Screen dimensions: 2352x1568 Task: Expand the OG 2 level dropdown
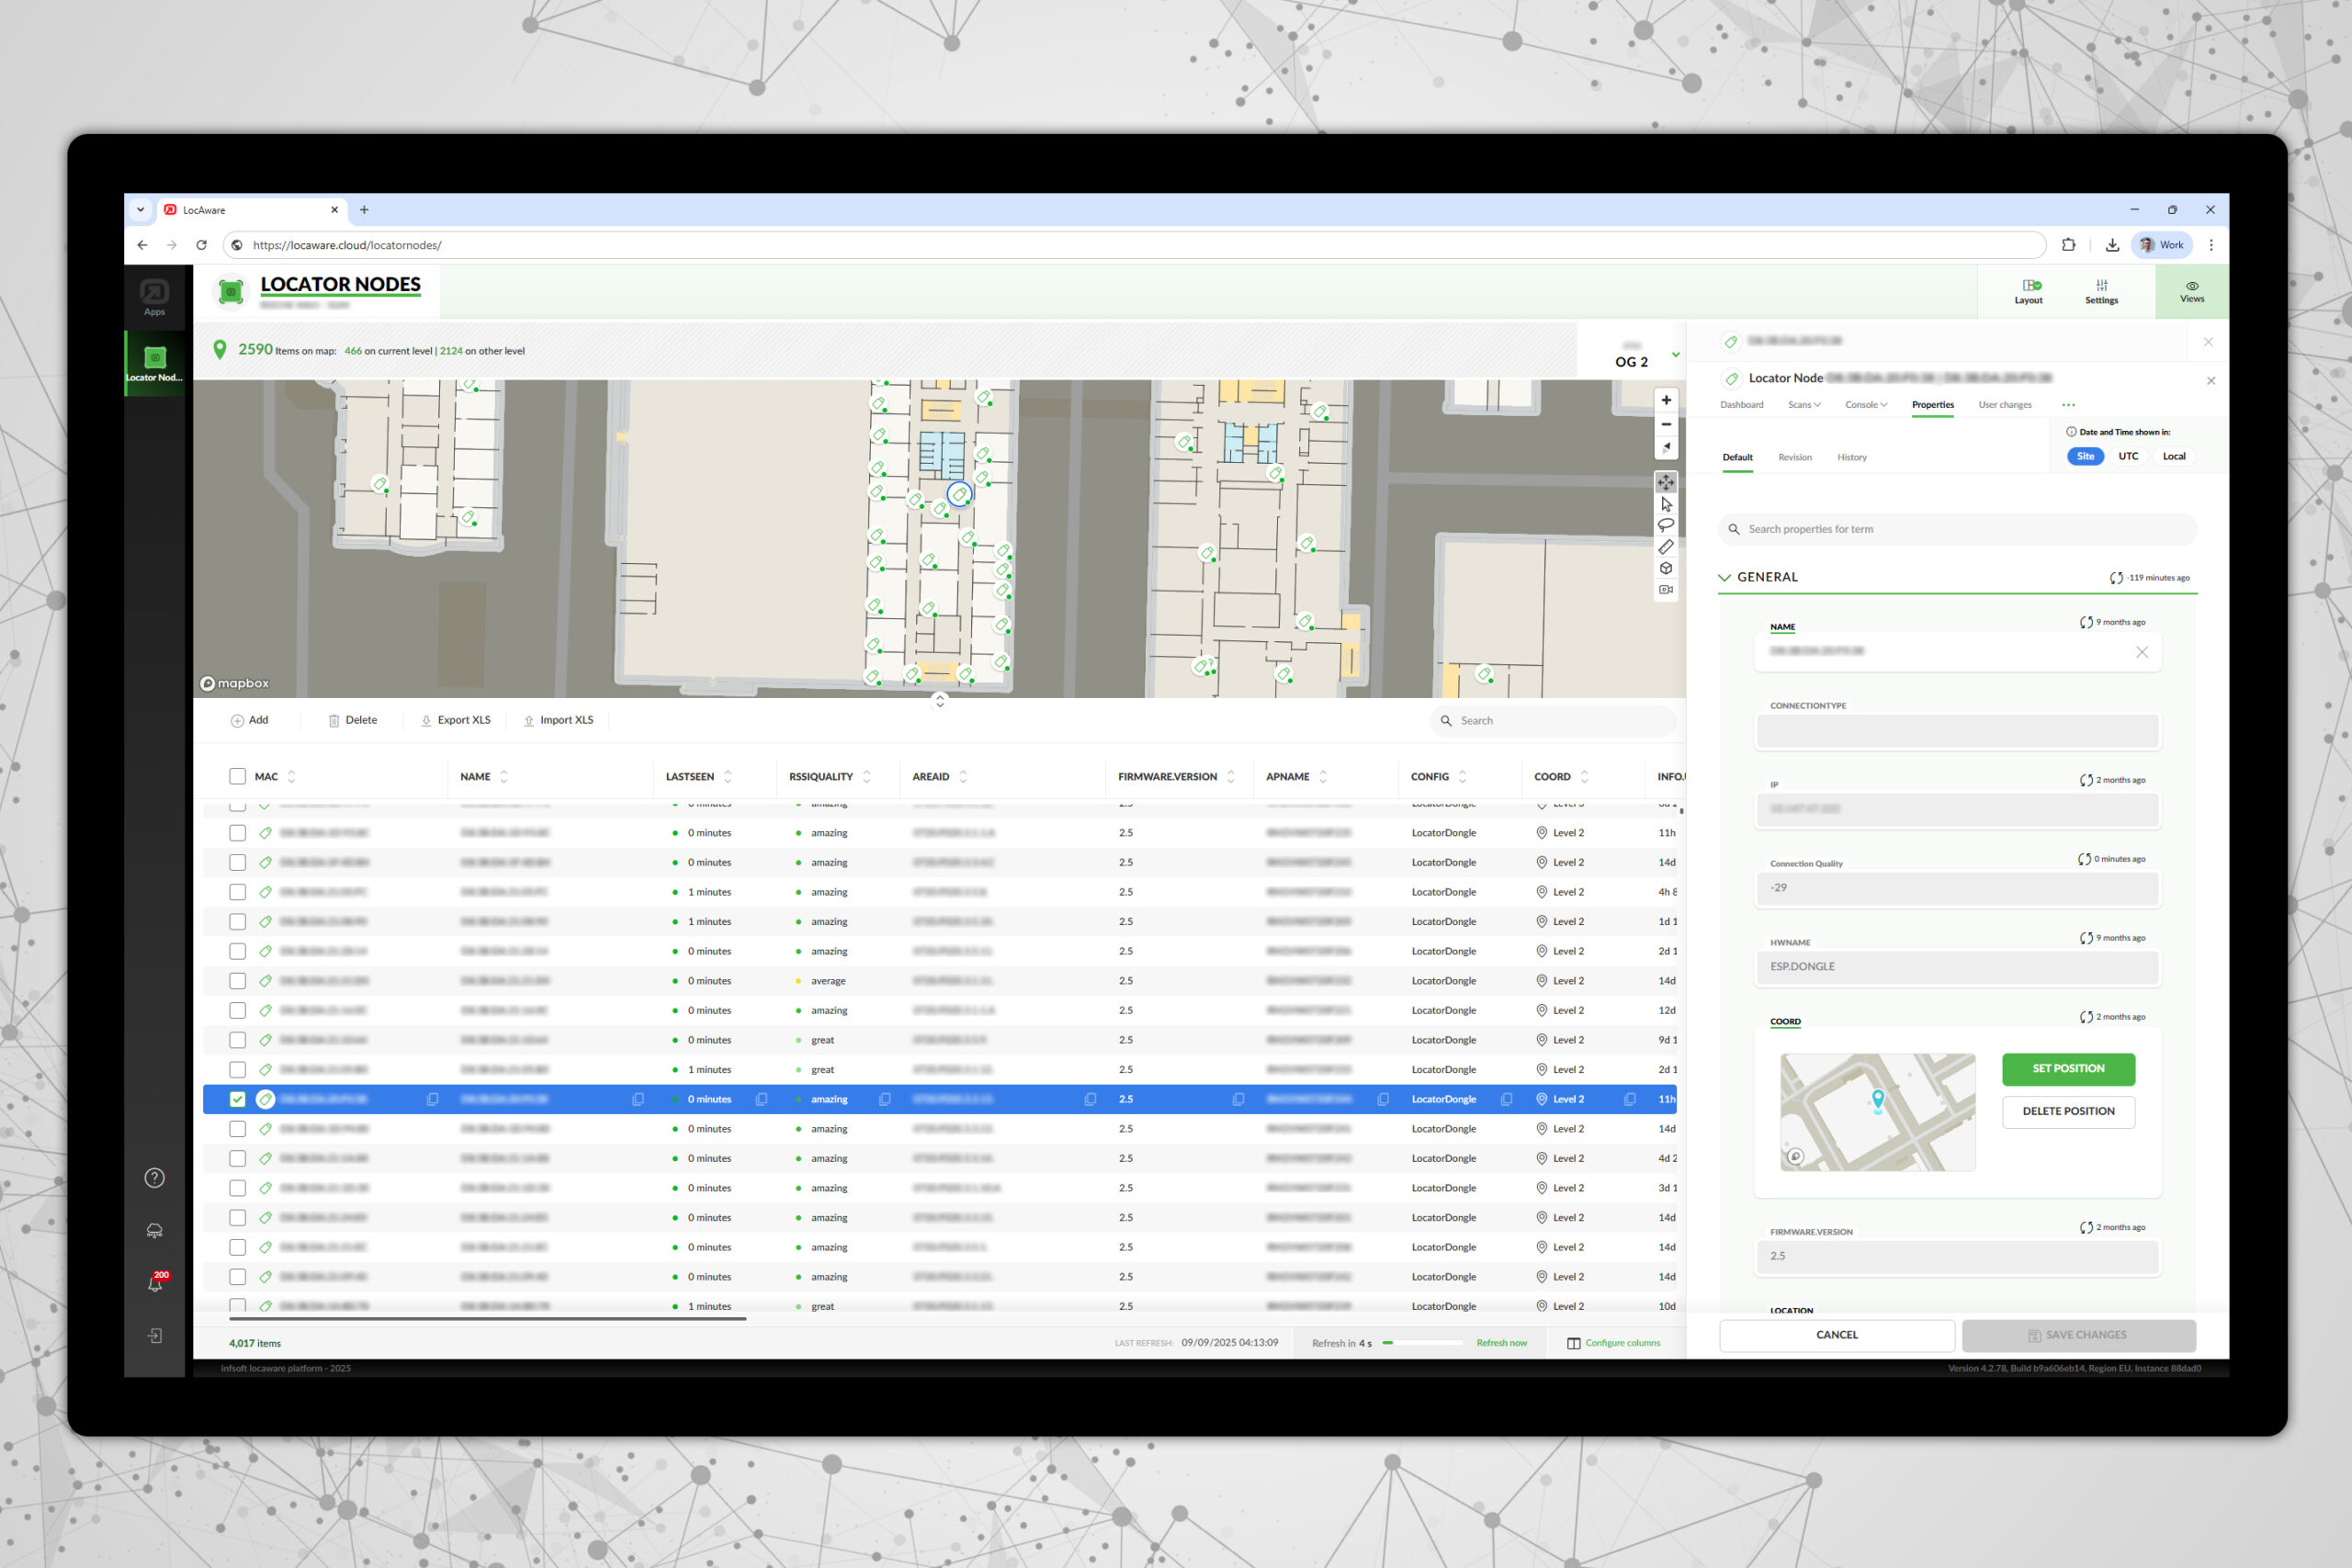pos(1675,355)
